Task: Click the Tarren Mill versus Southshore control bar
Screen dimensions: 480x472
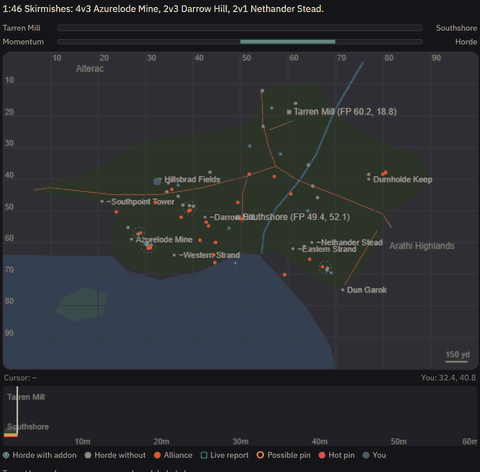Action: [x=240, y=28]
